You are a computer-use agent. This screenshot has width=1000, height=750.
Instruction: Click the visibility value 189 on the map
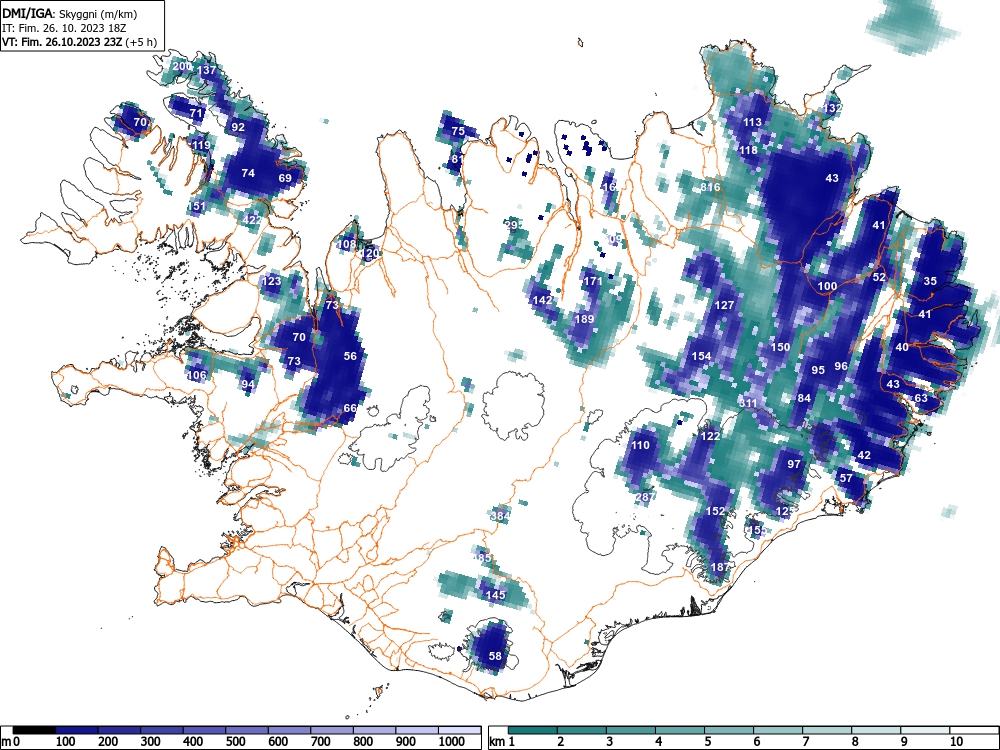coord(584,319)
